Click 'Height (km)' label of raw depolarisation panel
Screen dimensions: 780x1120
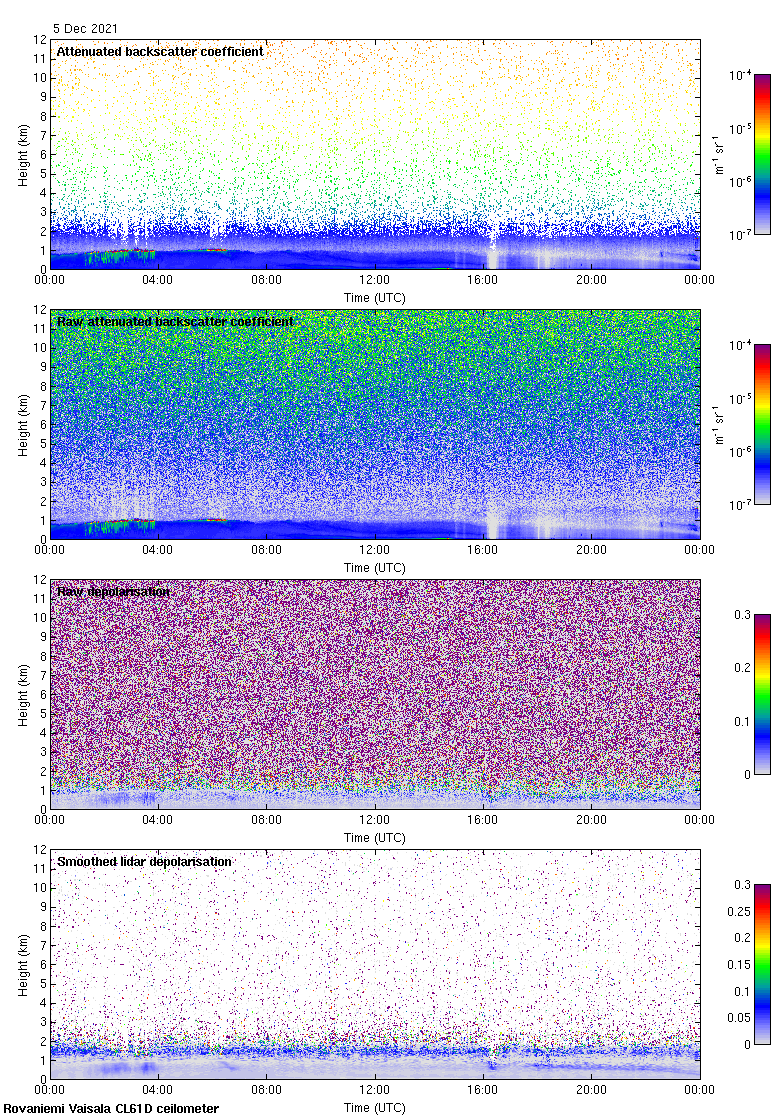[24, 696]
